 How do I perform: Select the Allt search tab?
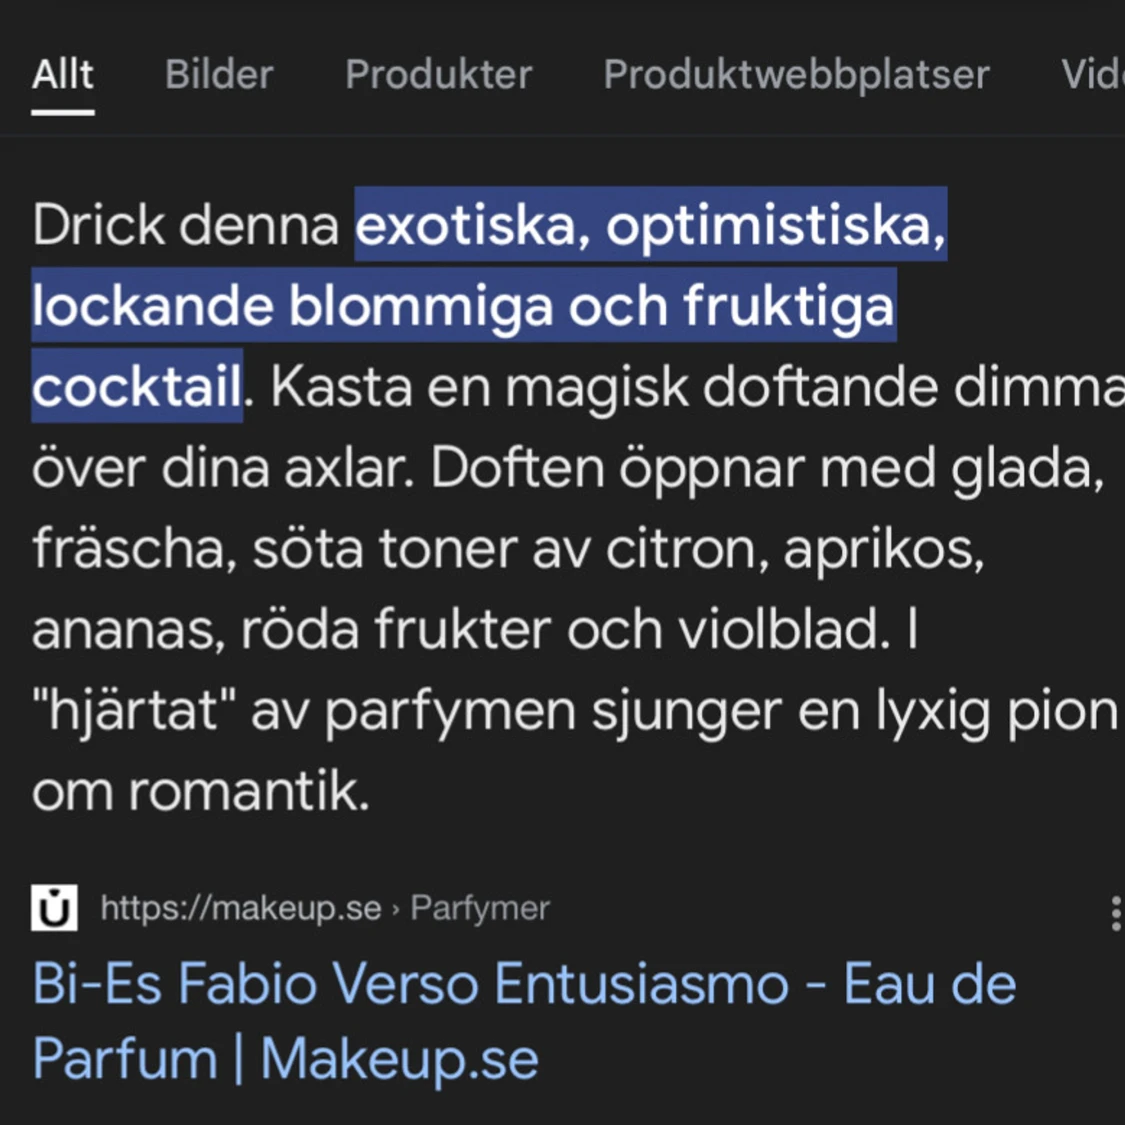tap(63, 74)
